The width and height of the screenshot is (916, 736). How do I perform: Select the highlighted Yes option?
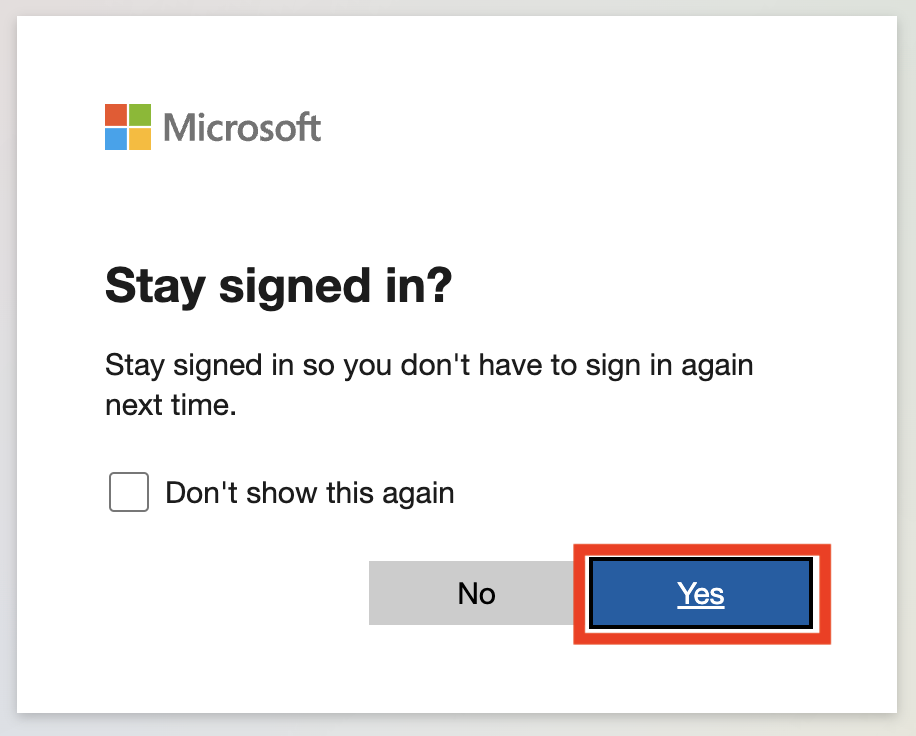(x=700, y=592)
